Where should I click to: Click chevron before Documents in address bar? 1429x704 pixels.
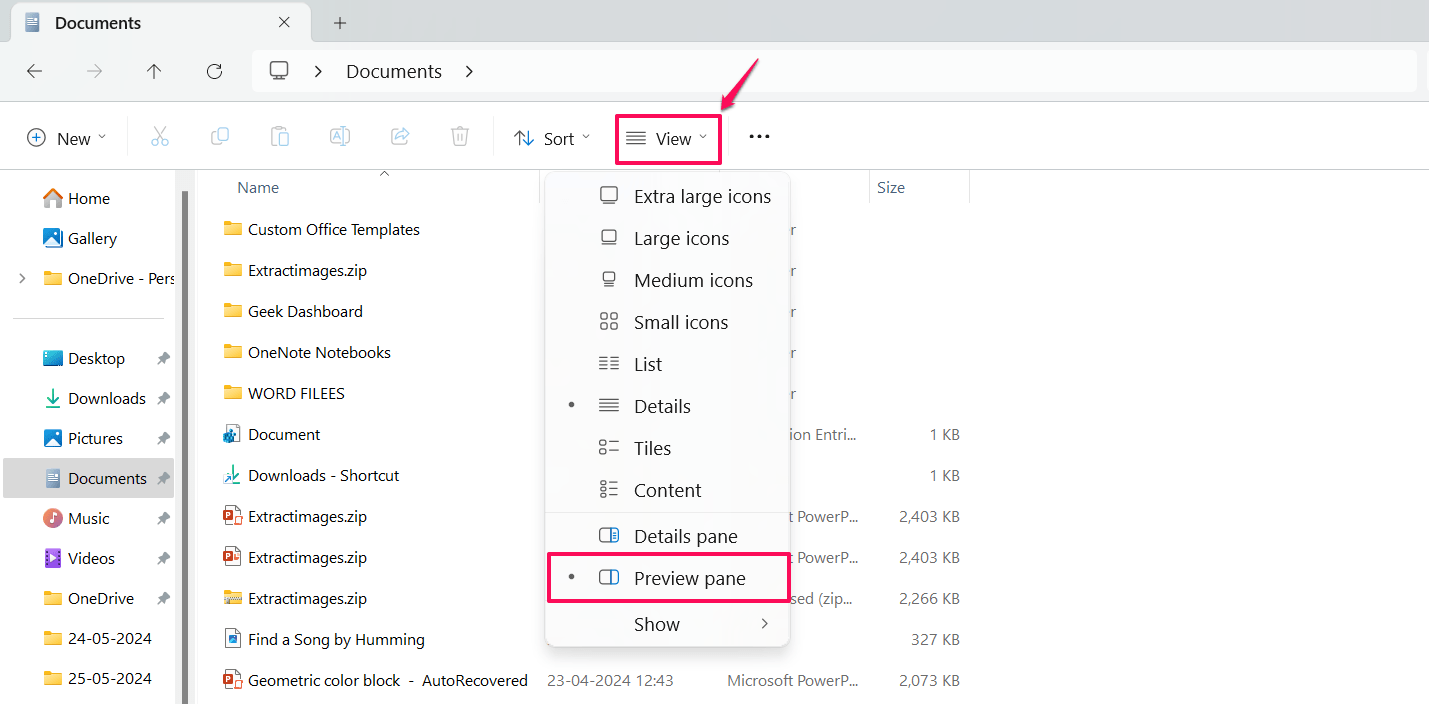(318, 71)
